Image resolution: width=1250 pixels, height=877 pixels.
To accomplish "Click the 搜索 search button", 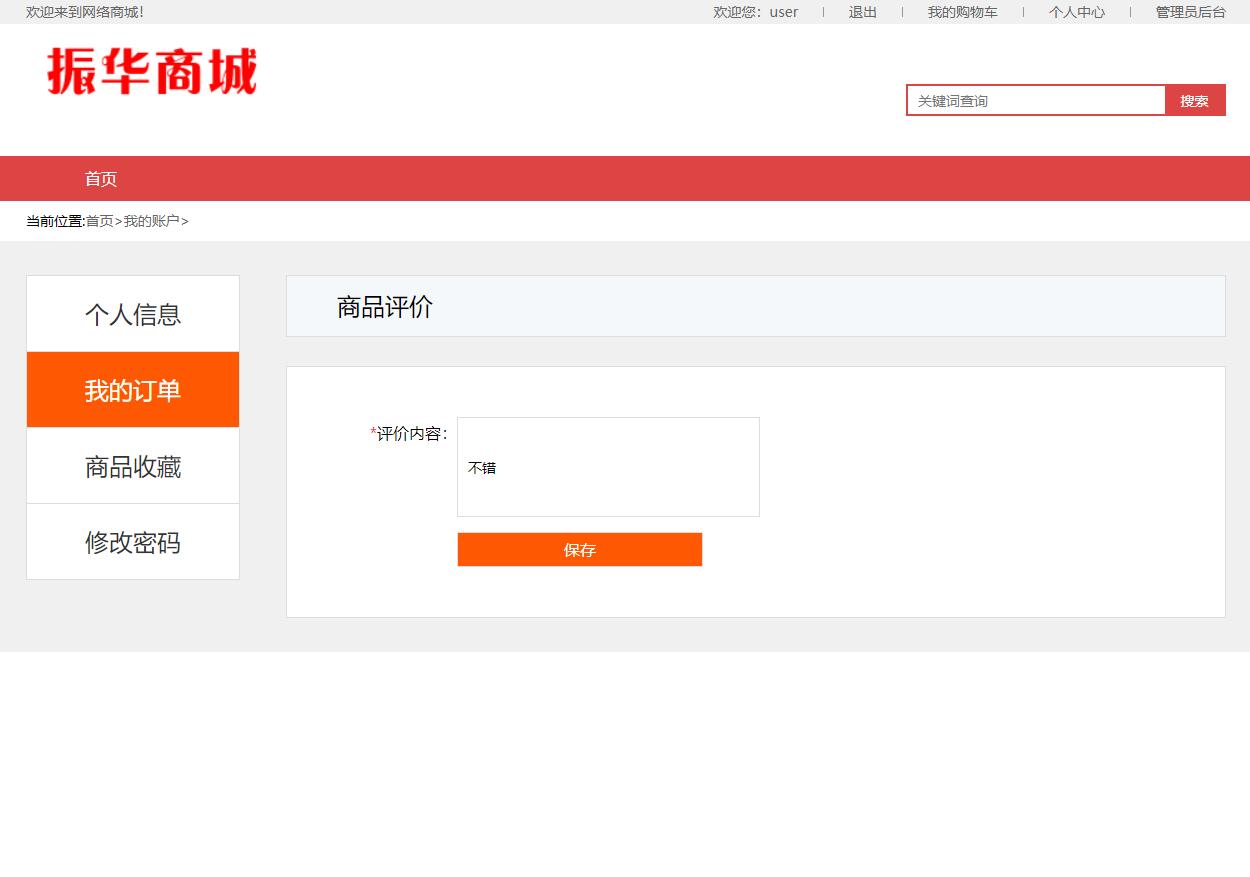I will click(1194, 100).
